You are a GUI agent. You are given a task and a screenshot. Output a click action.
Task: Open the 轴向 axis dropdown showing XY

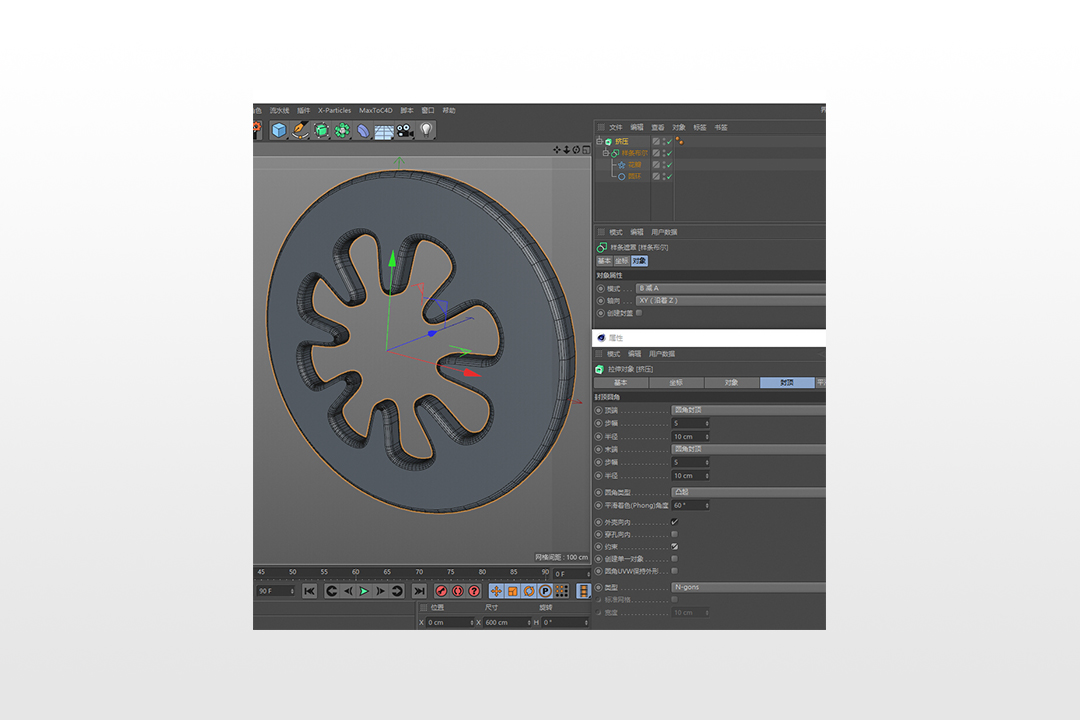731,300
